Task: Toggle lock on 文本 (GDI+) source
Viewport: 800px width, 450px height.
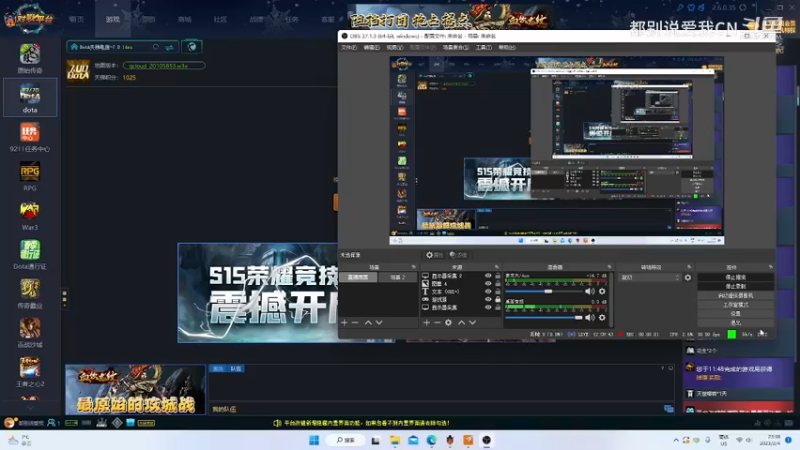Action: (x=498, y=291)
